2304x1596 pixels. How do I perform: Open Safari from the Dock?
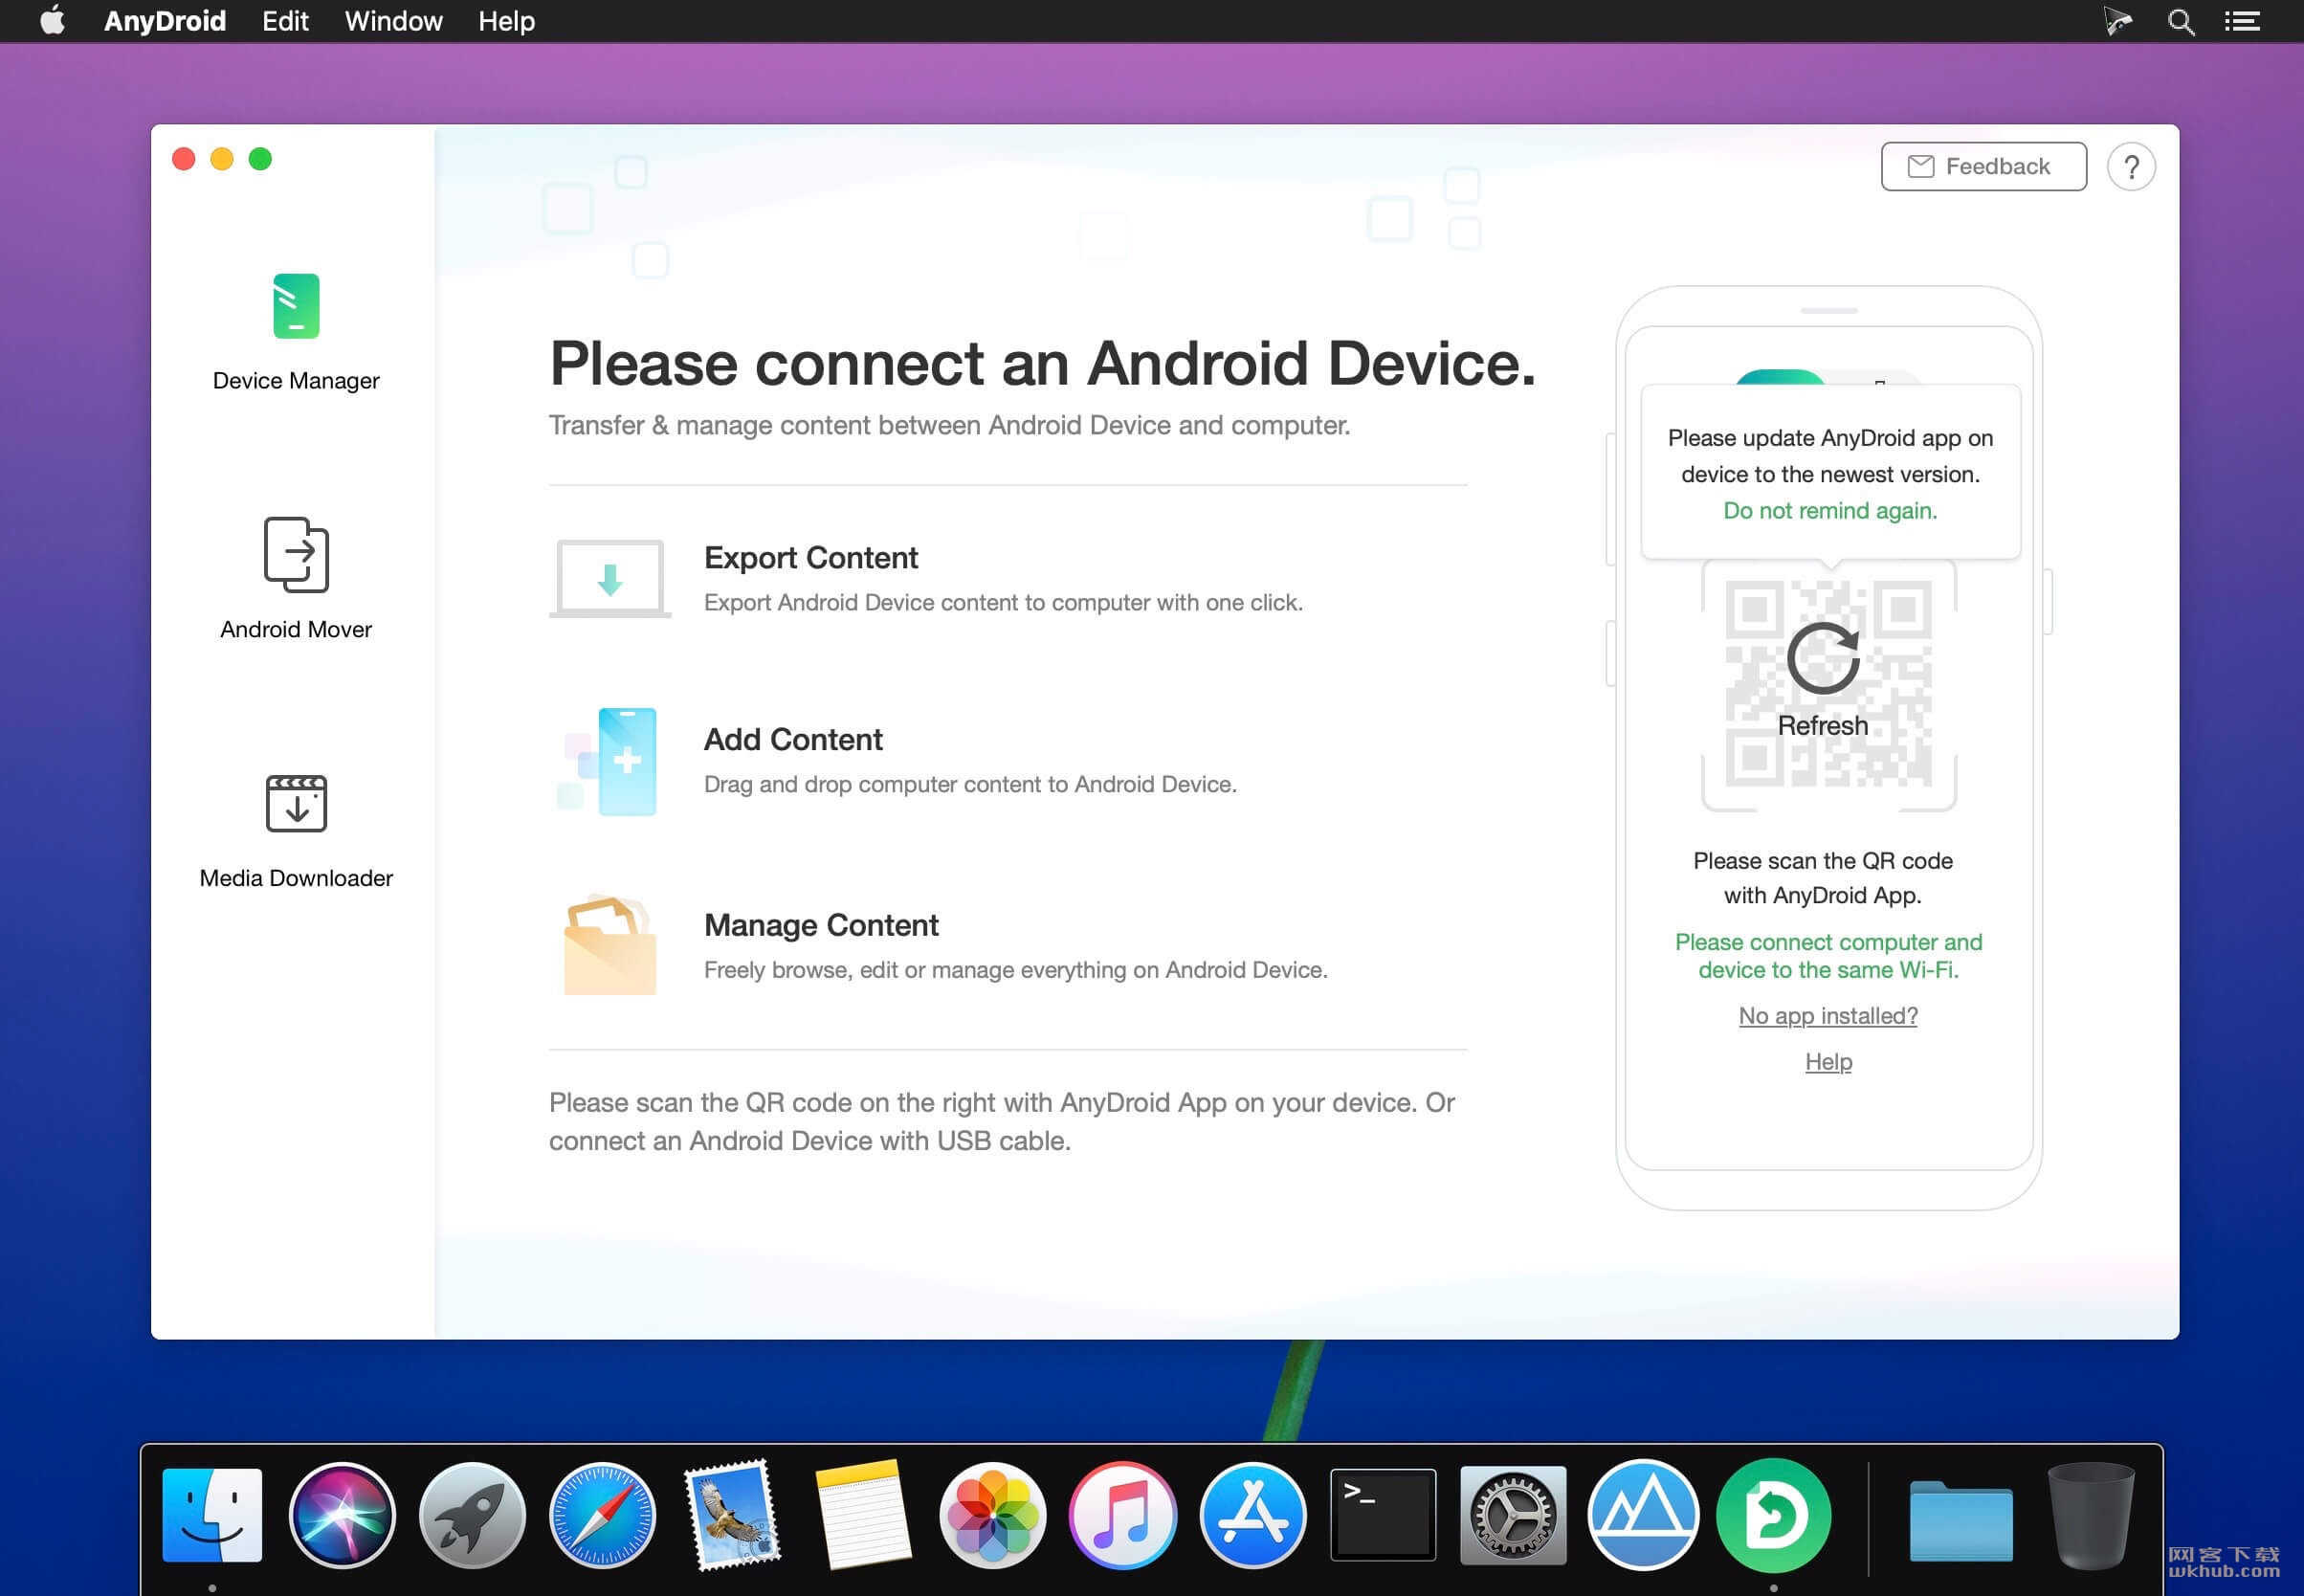(602, 1514)
